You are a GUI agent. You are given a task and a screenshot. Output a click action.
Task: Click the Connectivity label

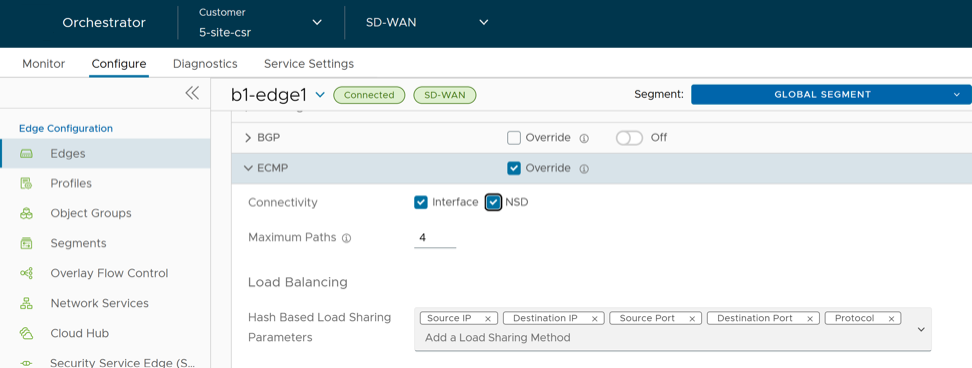(x=283, y=203)
